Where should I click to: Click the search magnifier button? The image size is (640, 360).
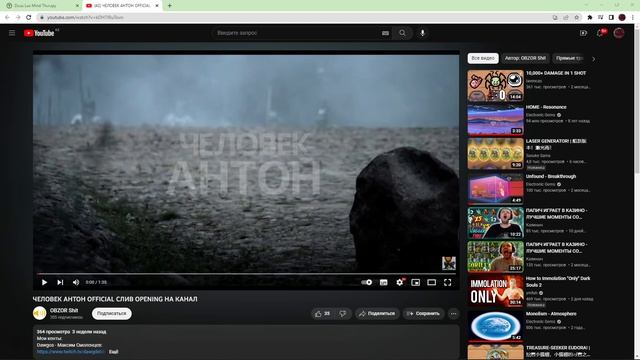(402, 33)
